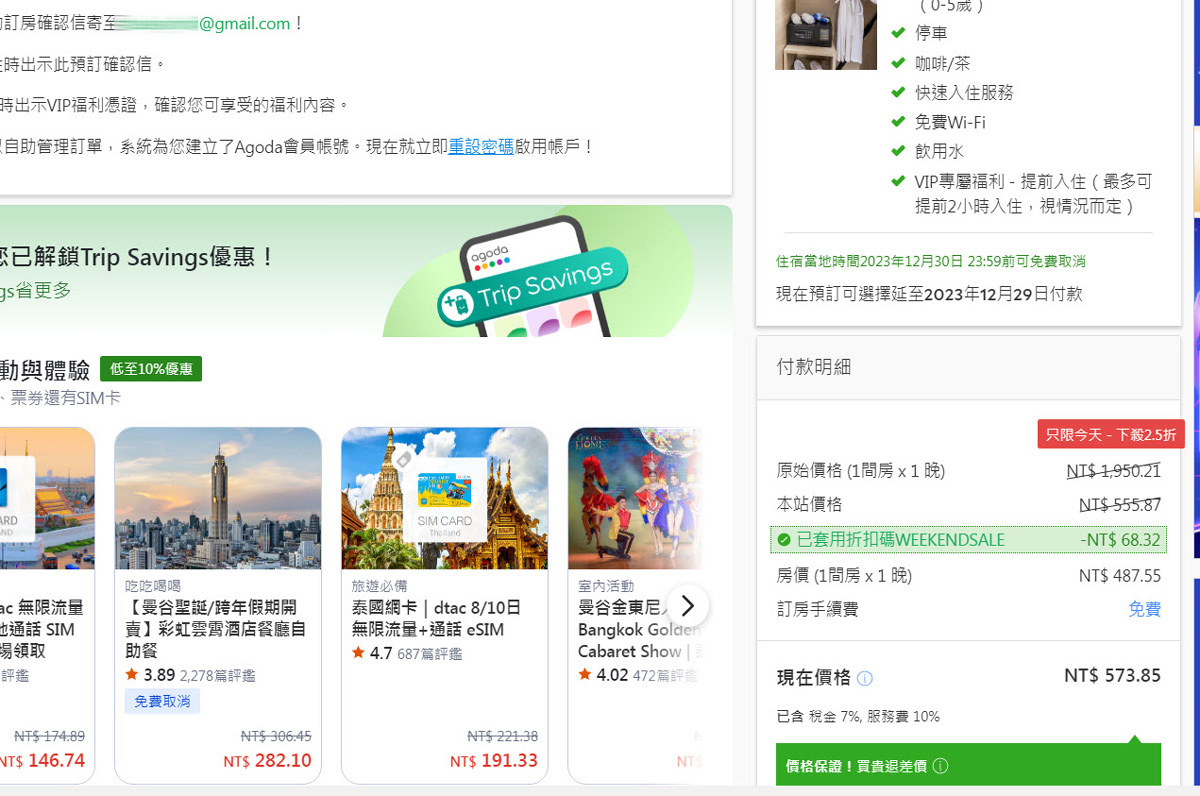Click the hotel room photo thumbnail

pyautogui.click(x=826, y=35)
